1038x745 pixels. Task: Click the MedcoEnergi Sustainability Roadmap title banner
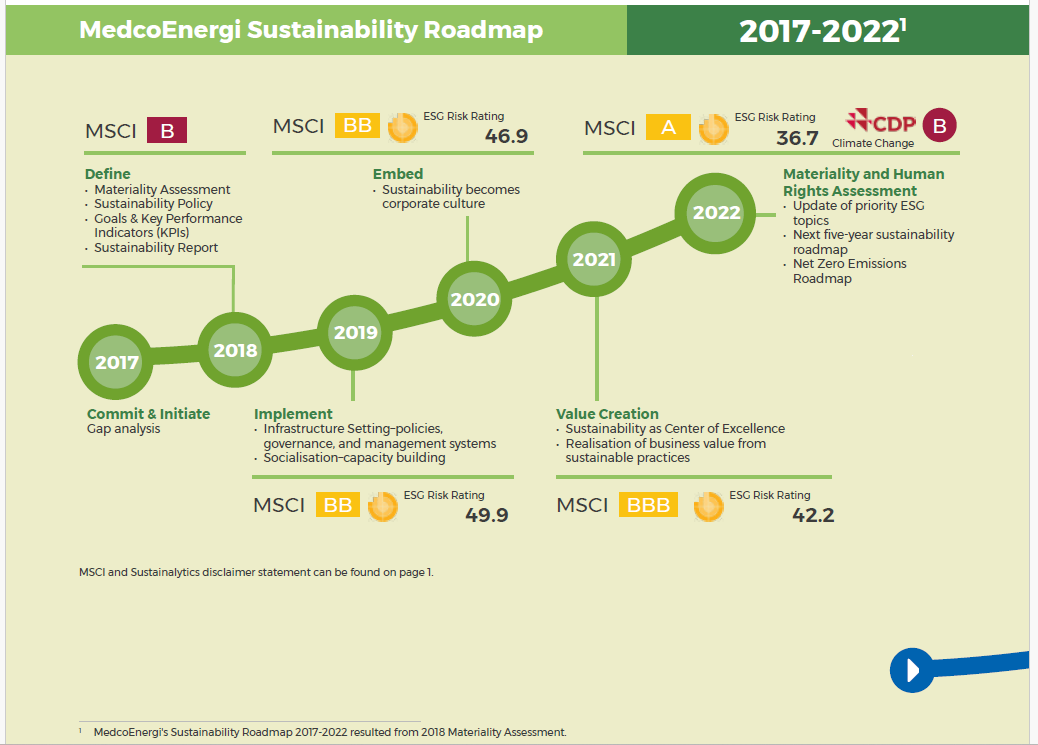[311, 30]
